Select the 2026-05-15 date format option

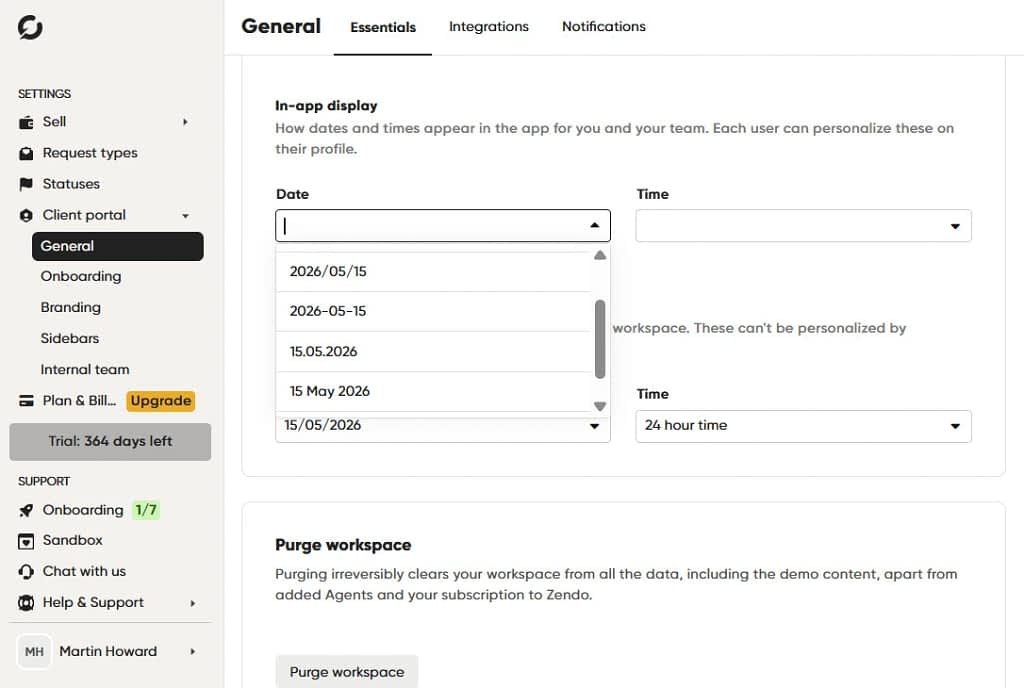[435, 311]
